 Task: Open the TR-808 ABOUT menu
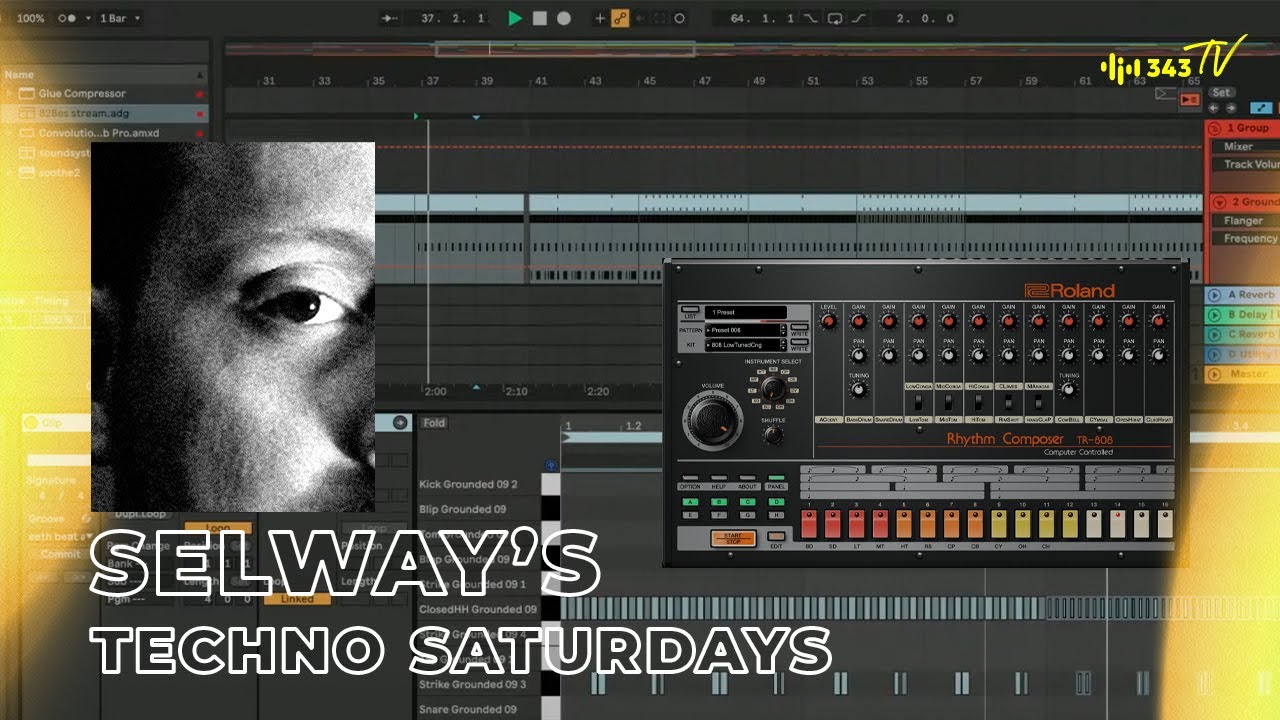click(748, 480)
